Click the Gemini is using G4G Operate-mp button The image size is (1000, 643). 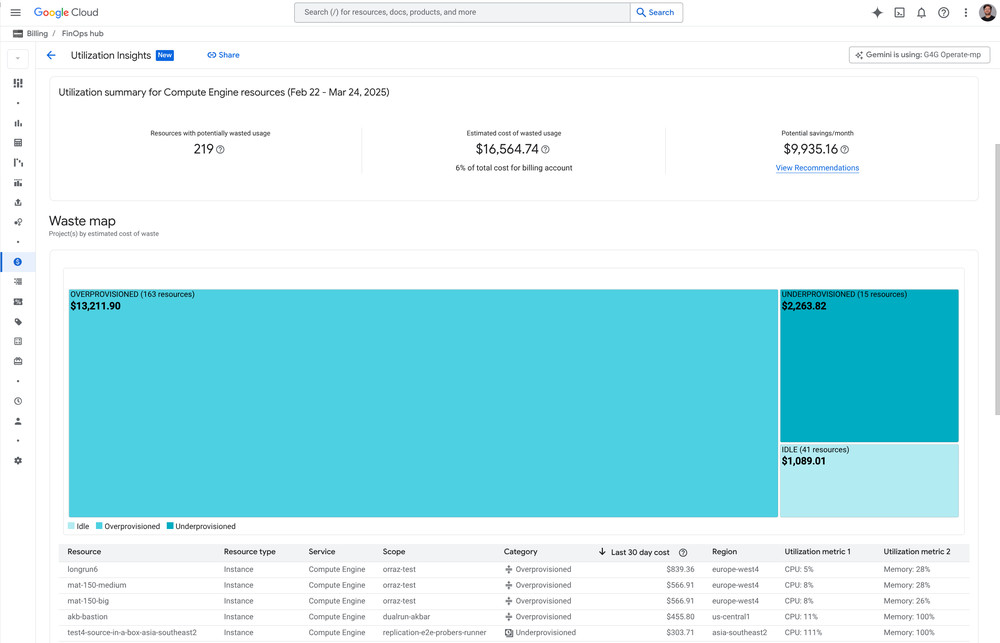click(x=919, y=56)
